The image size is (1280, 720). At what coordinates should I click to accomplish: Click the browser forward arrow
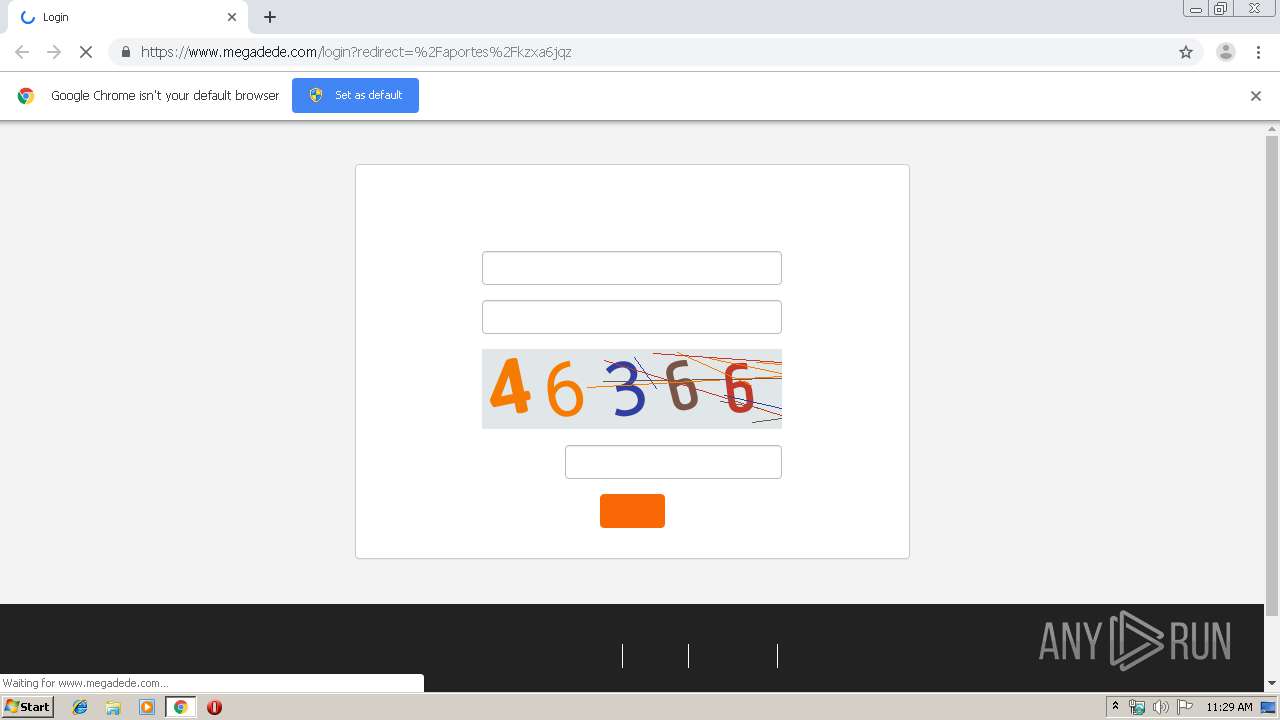54,52
